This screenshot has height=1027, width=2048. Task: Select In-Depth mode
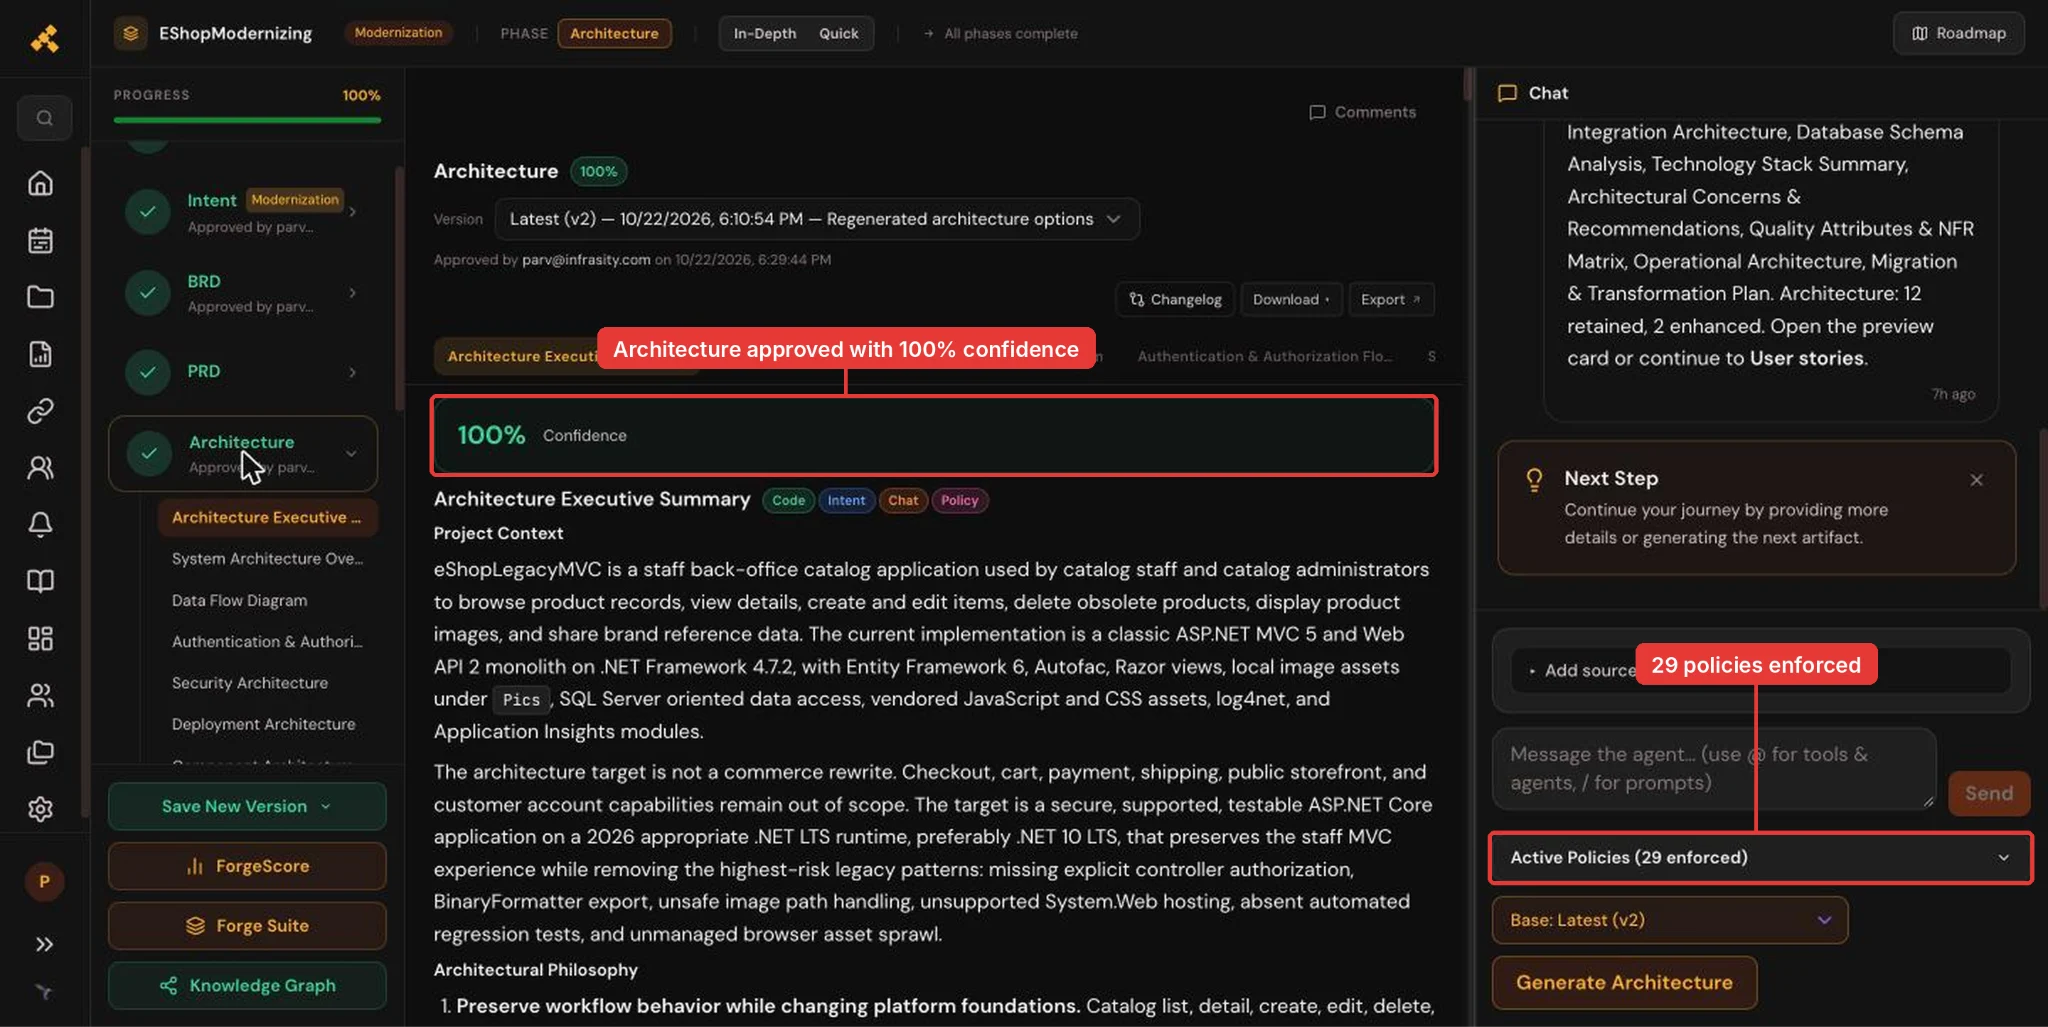pos(765,33)
